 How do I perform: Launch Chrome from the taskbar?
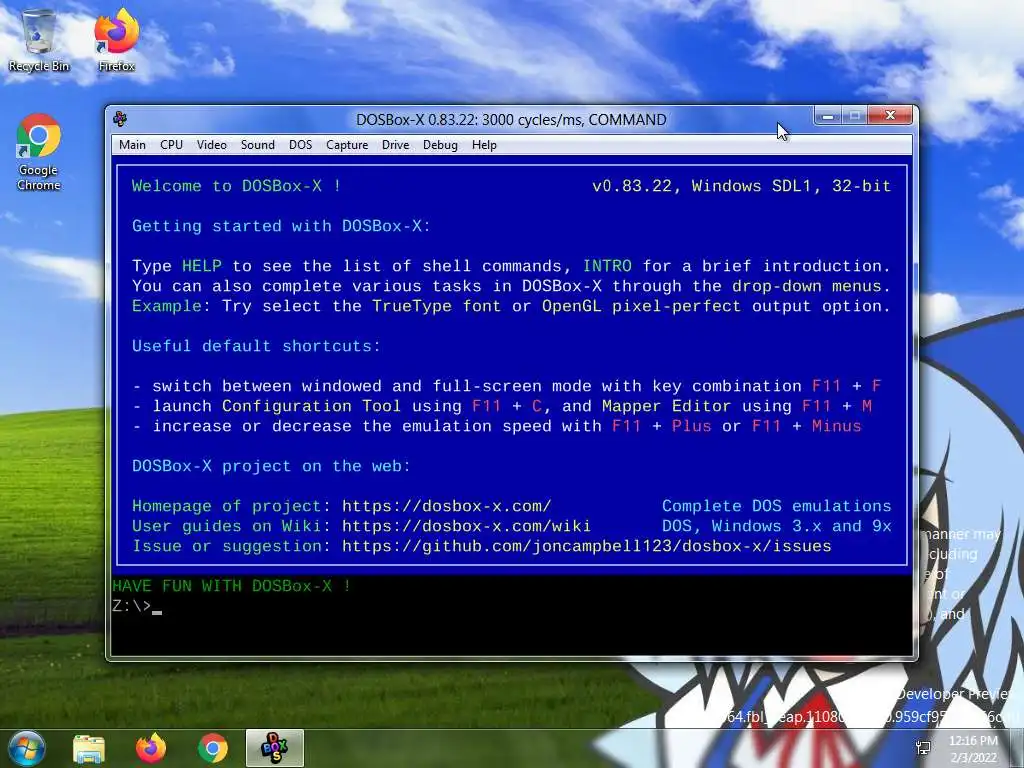pyautogui.click(x=212, y=748)
